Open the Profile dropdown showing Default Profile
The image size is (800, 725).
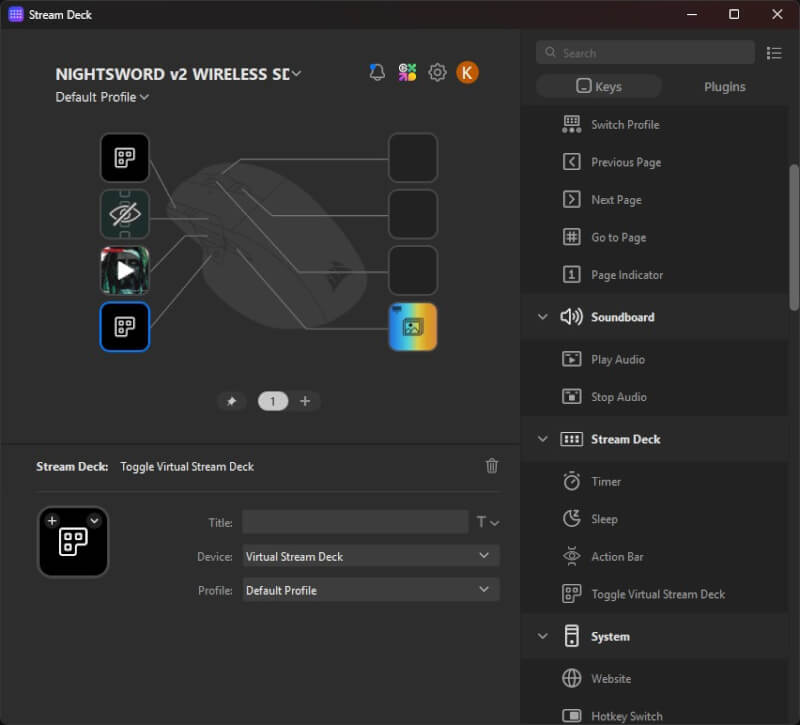(371, 590)
